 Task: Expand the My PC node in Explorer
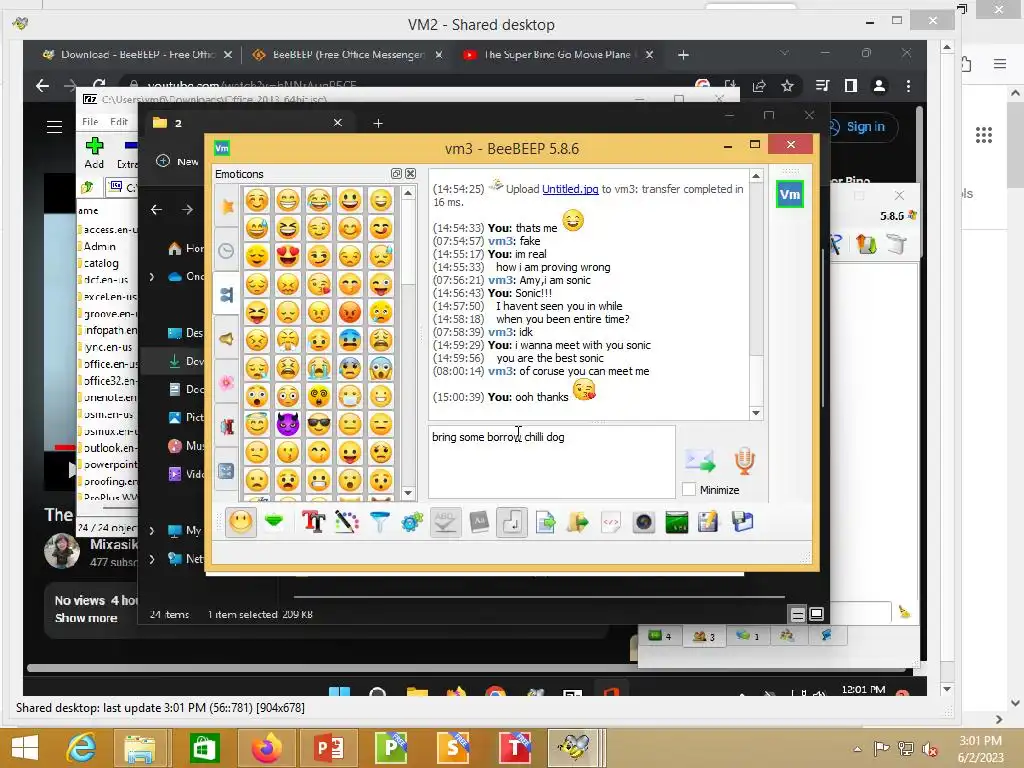(152, 530)
